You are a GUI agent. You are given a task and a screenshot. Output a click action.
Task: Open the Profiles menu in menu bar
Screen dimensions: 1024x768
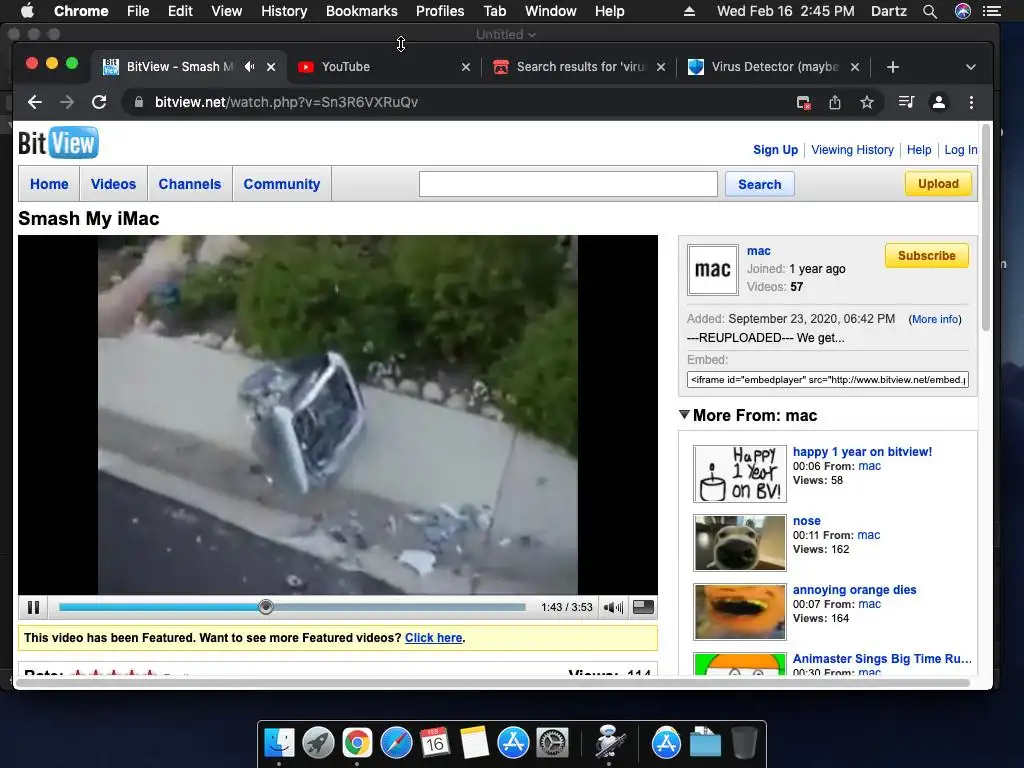click(x=440, y=11)
